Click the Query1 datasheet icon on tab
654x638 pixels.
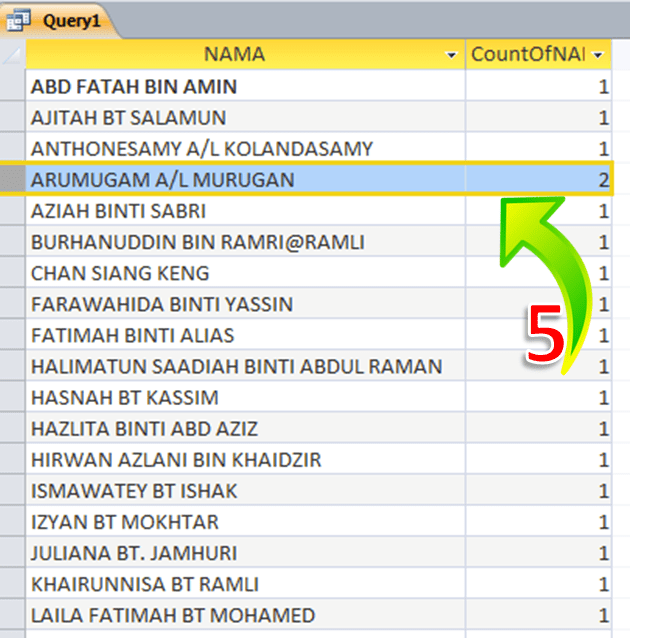(x=20, y=19)
